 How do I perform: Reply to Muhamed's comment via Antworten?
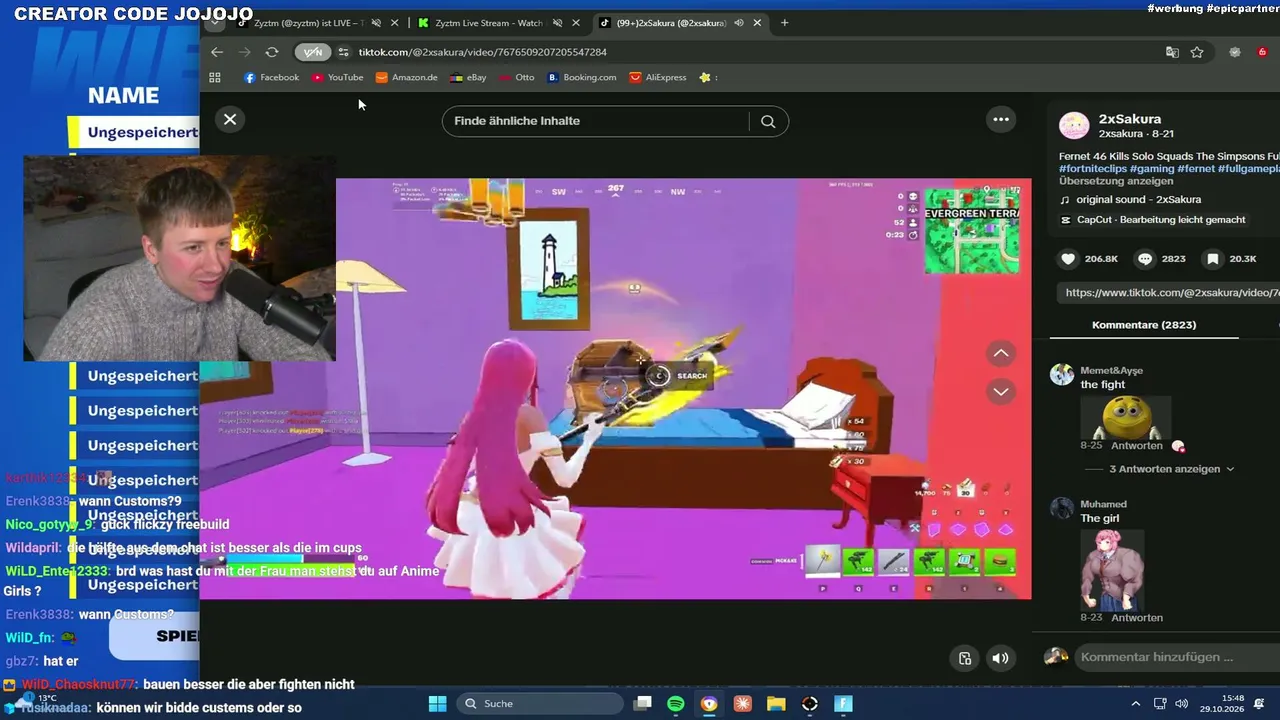[1136, 618]
